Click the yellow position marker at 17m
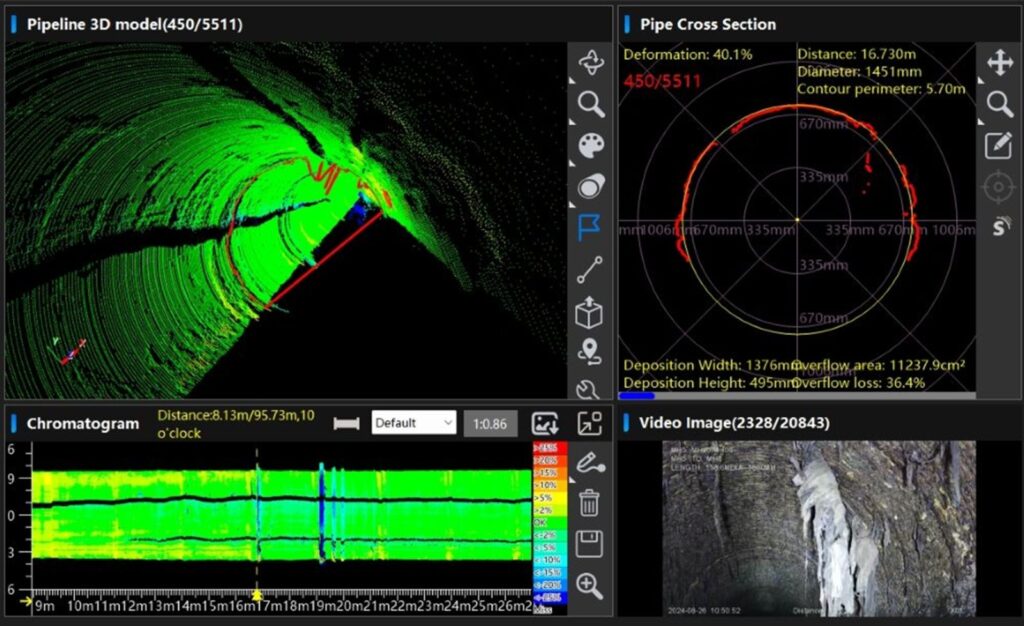Screen dimensions: 1024x626 point(257,596)
